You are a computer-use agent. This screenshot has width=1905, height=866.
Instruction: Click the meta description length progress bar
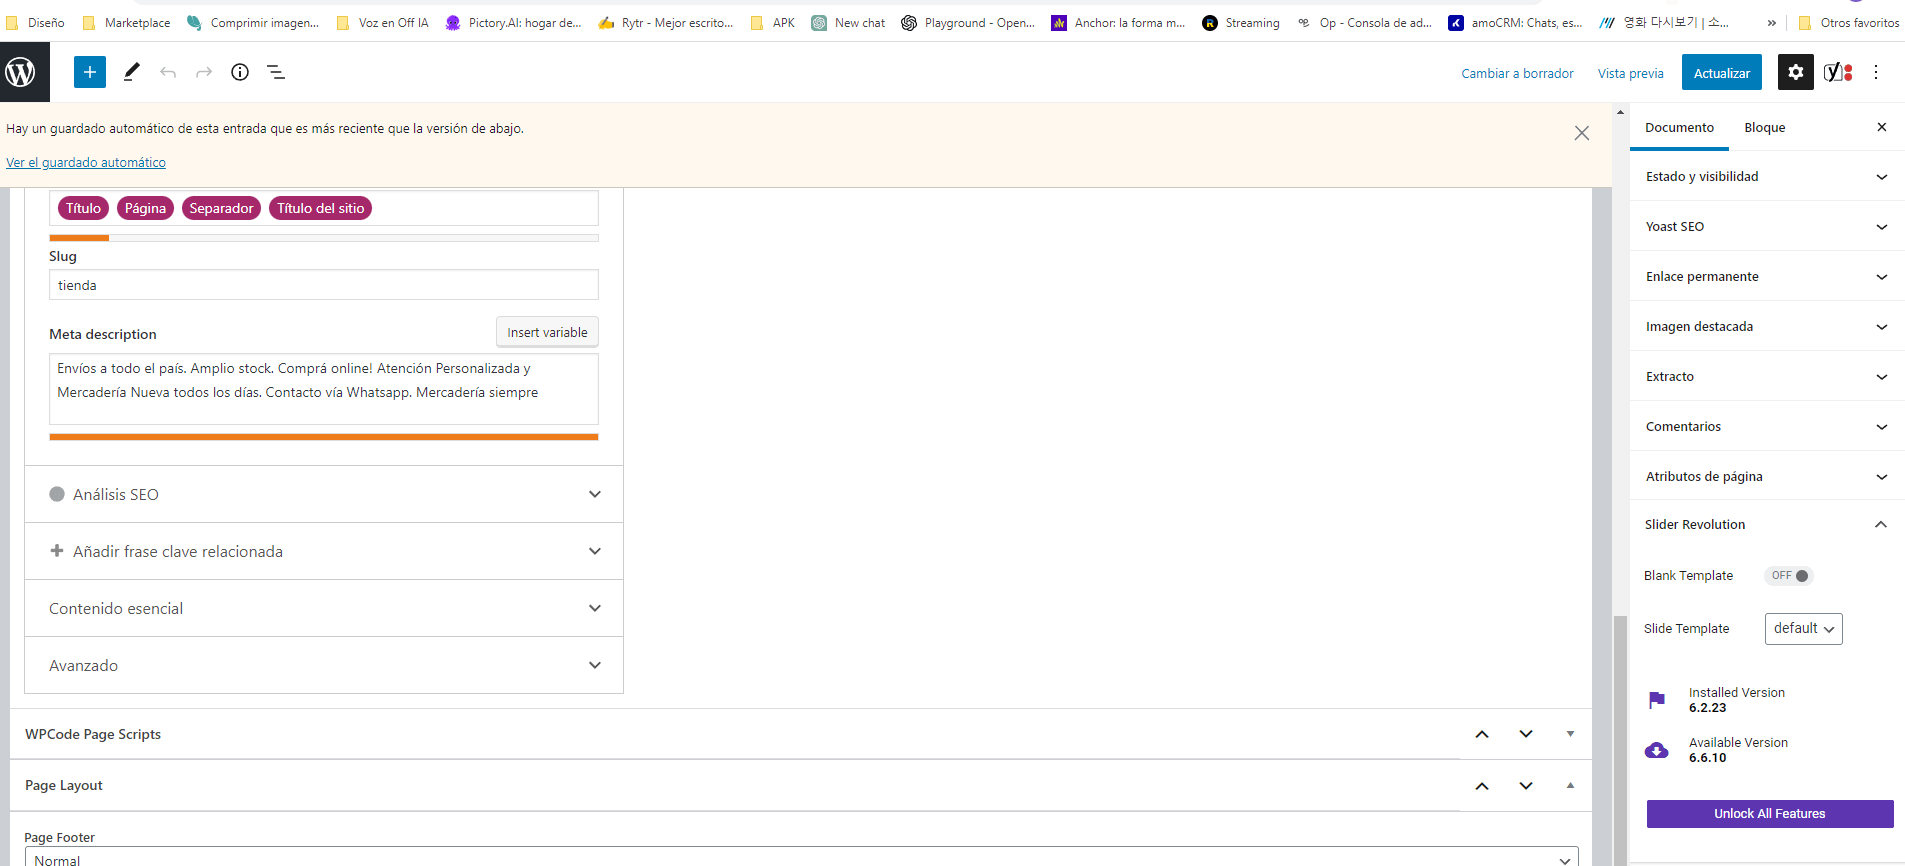pyautogui.click(x=324, y=437)
